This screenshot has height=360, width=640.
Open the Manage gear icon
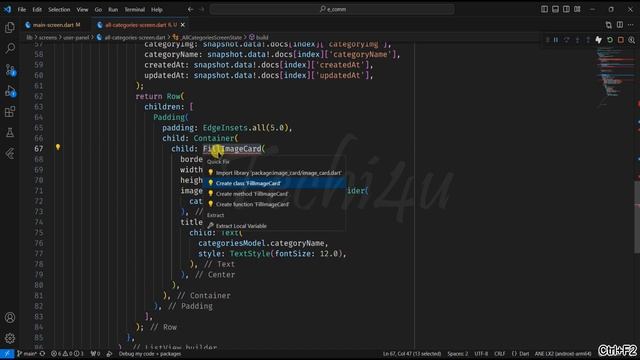[x=10, y=338]
